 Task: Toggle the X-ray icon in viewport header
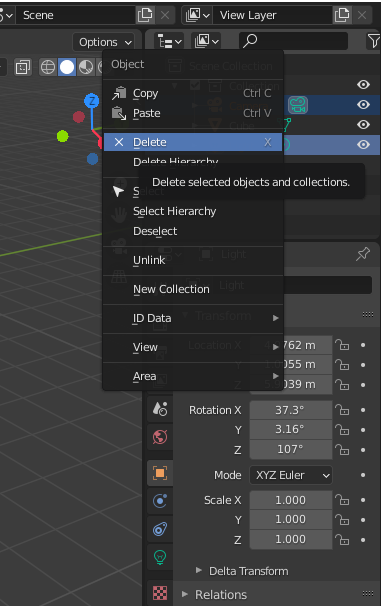coord(23,67)
